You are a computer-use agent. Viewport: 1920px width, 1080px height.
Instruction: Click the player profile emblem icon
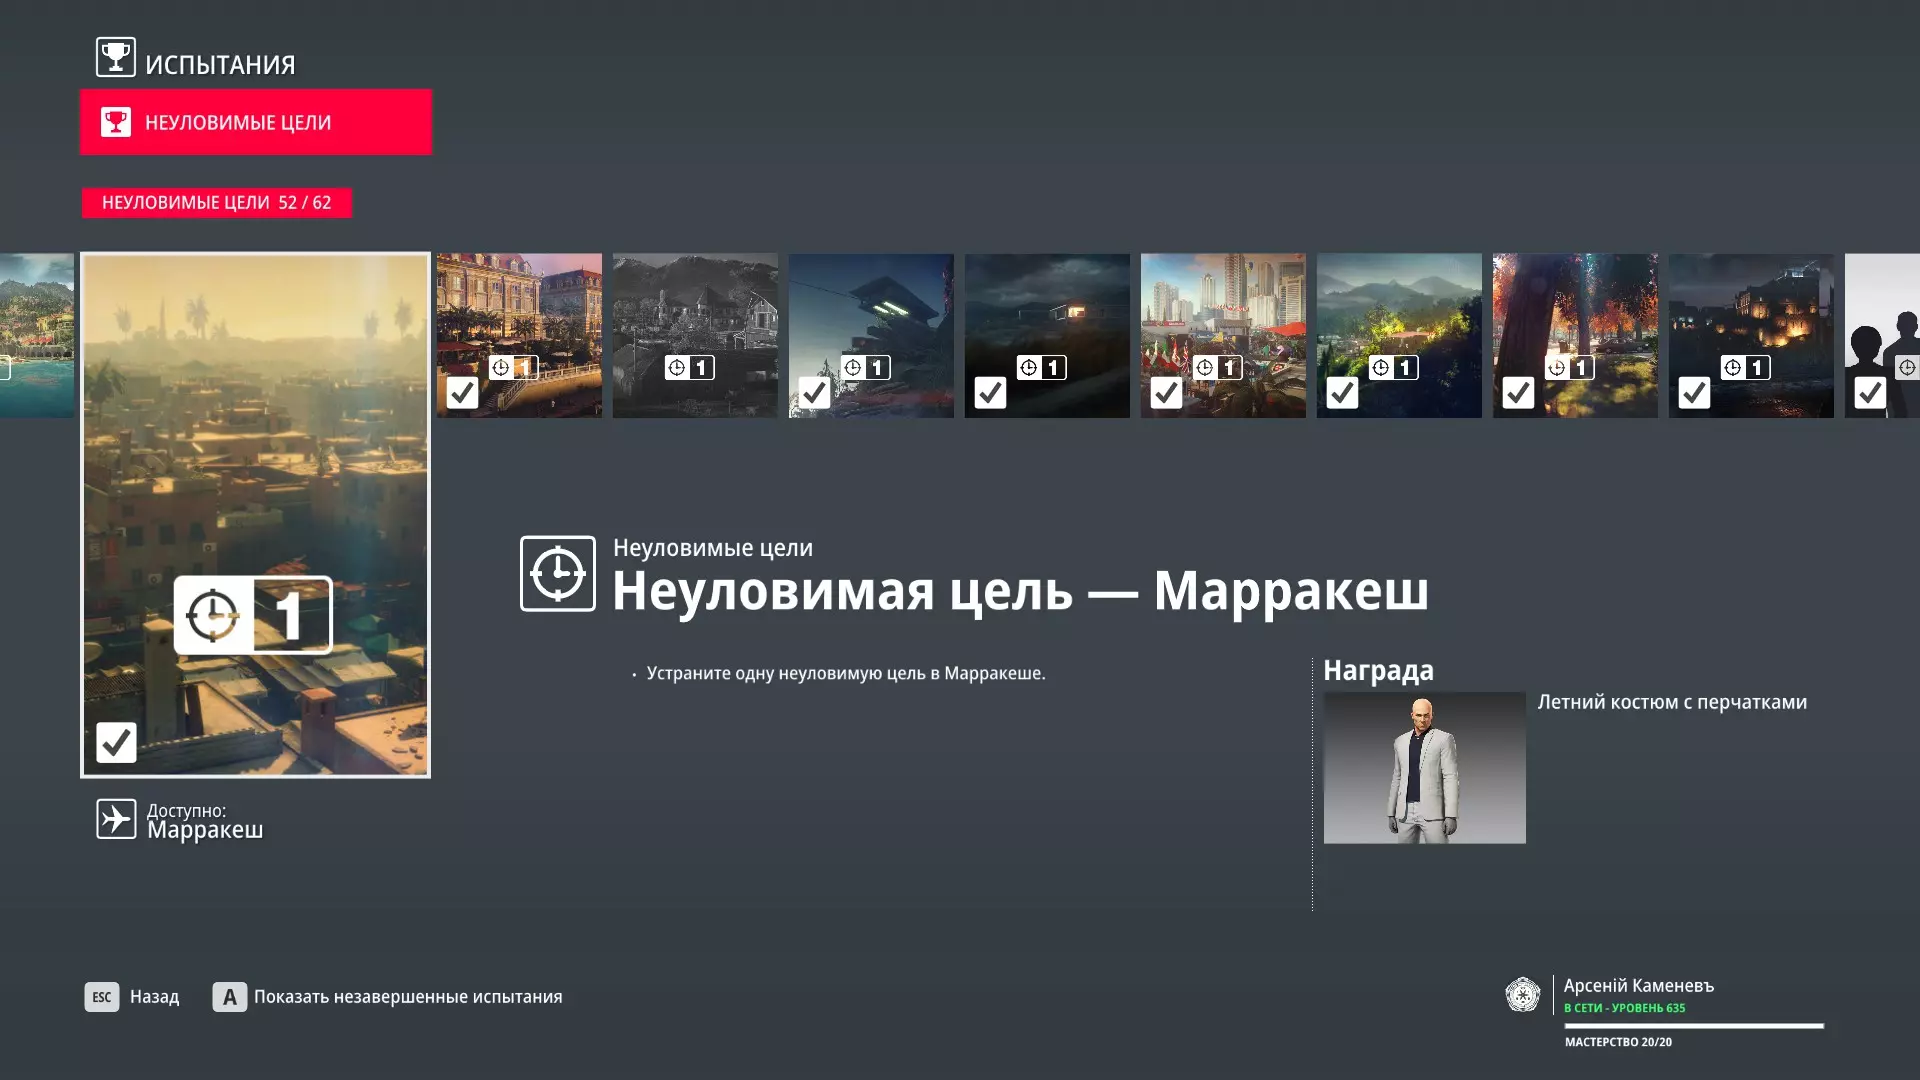pos(1522,995)
